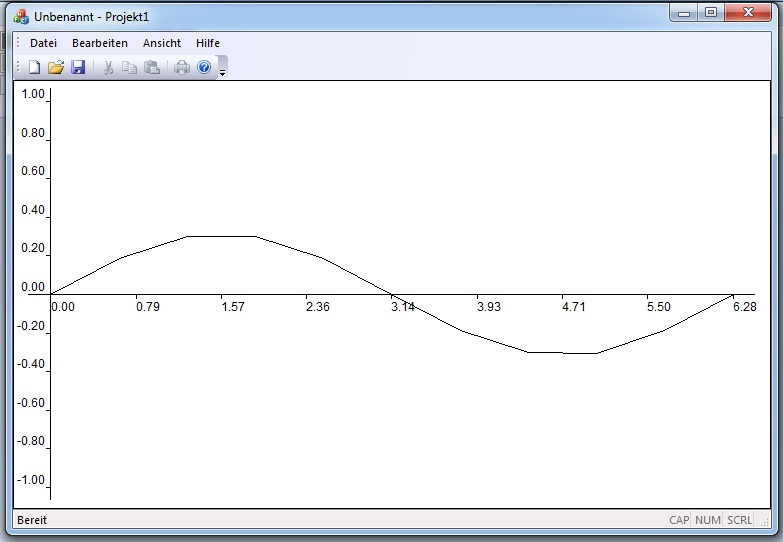783x542 pixels.
Task: Click the 0.20 y-axis label
Action: [33, 248]
